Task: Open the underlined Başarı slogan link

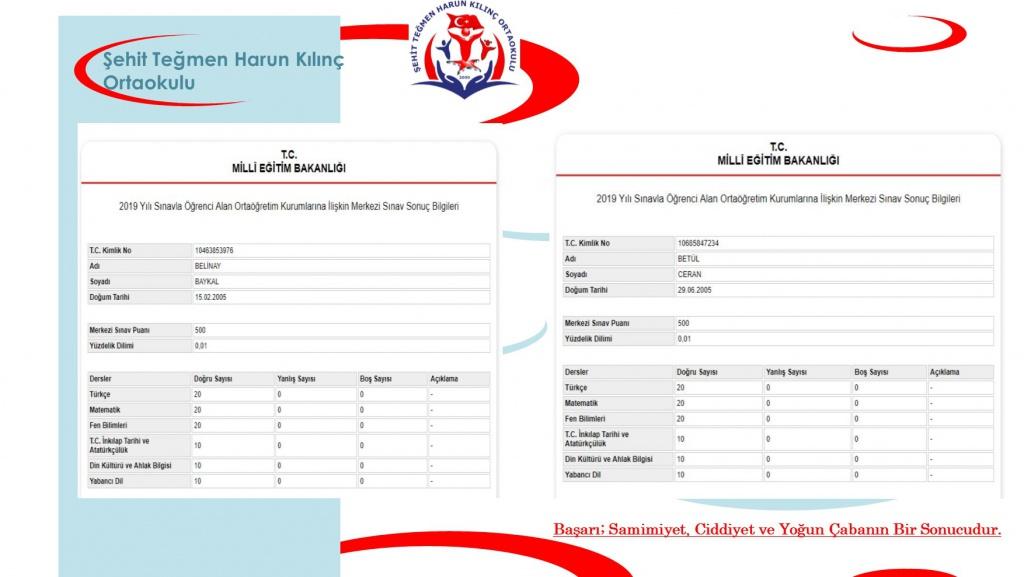Action: coord(777,529)
